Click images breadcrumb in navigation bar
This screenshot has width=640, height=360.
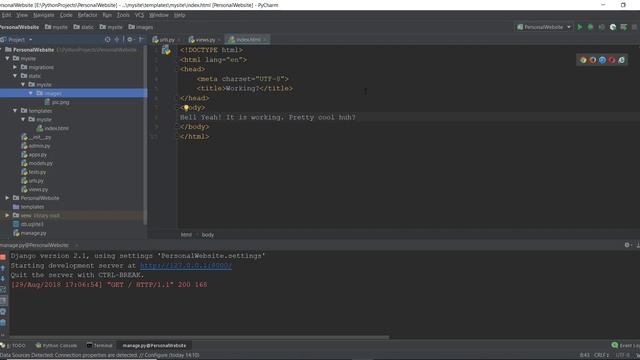[x=140, y=27]
